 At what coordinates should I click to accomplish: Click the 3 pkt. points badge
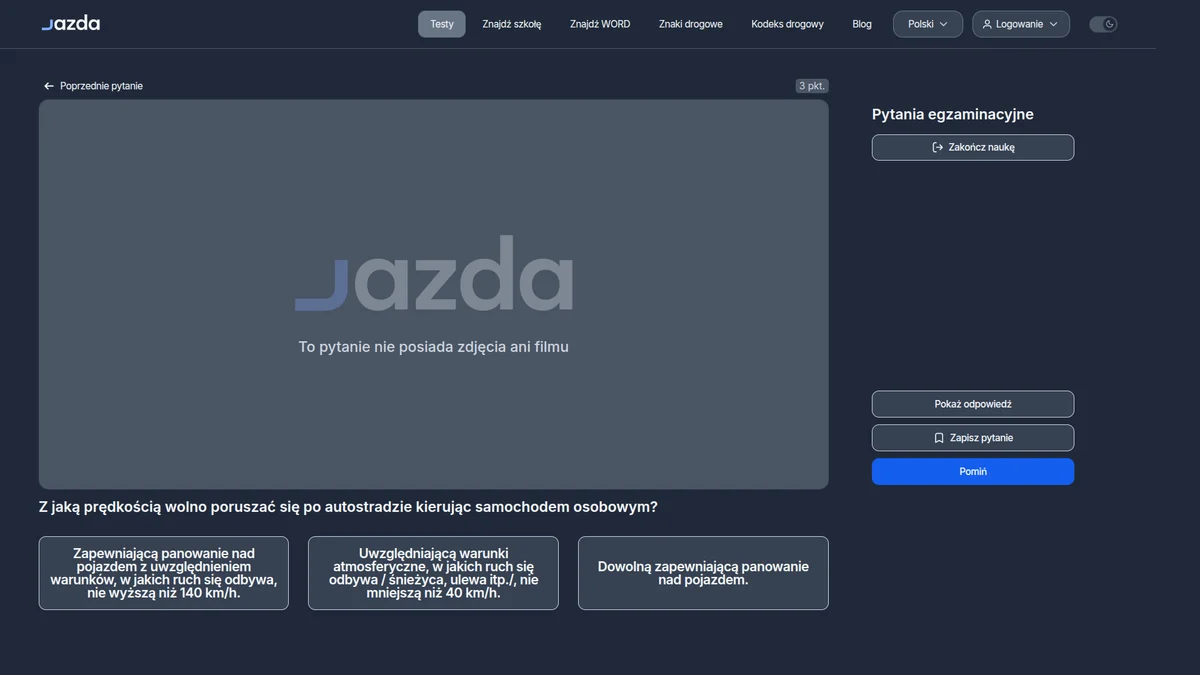pos(812,86)
